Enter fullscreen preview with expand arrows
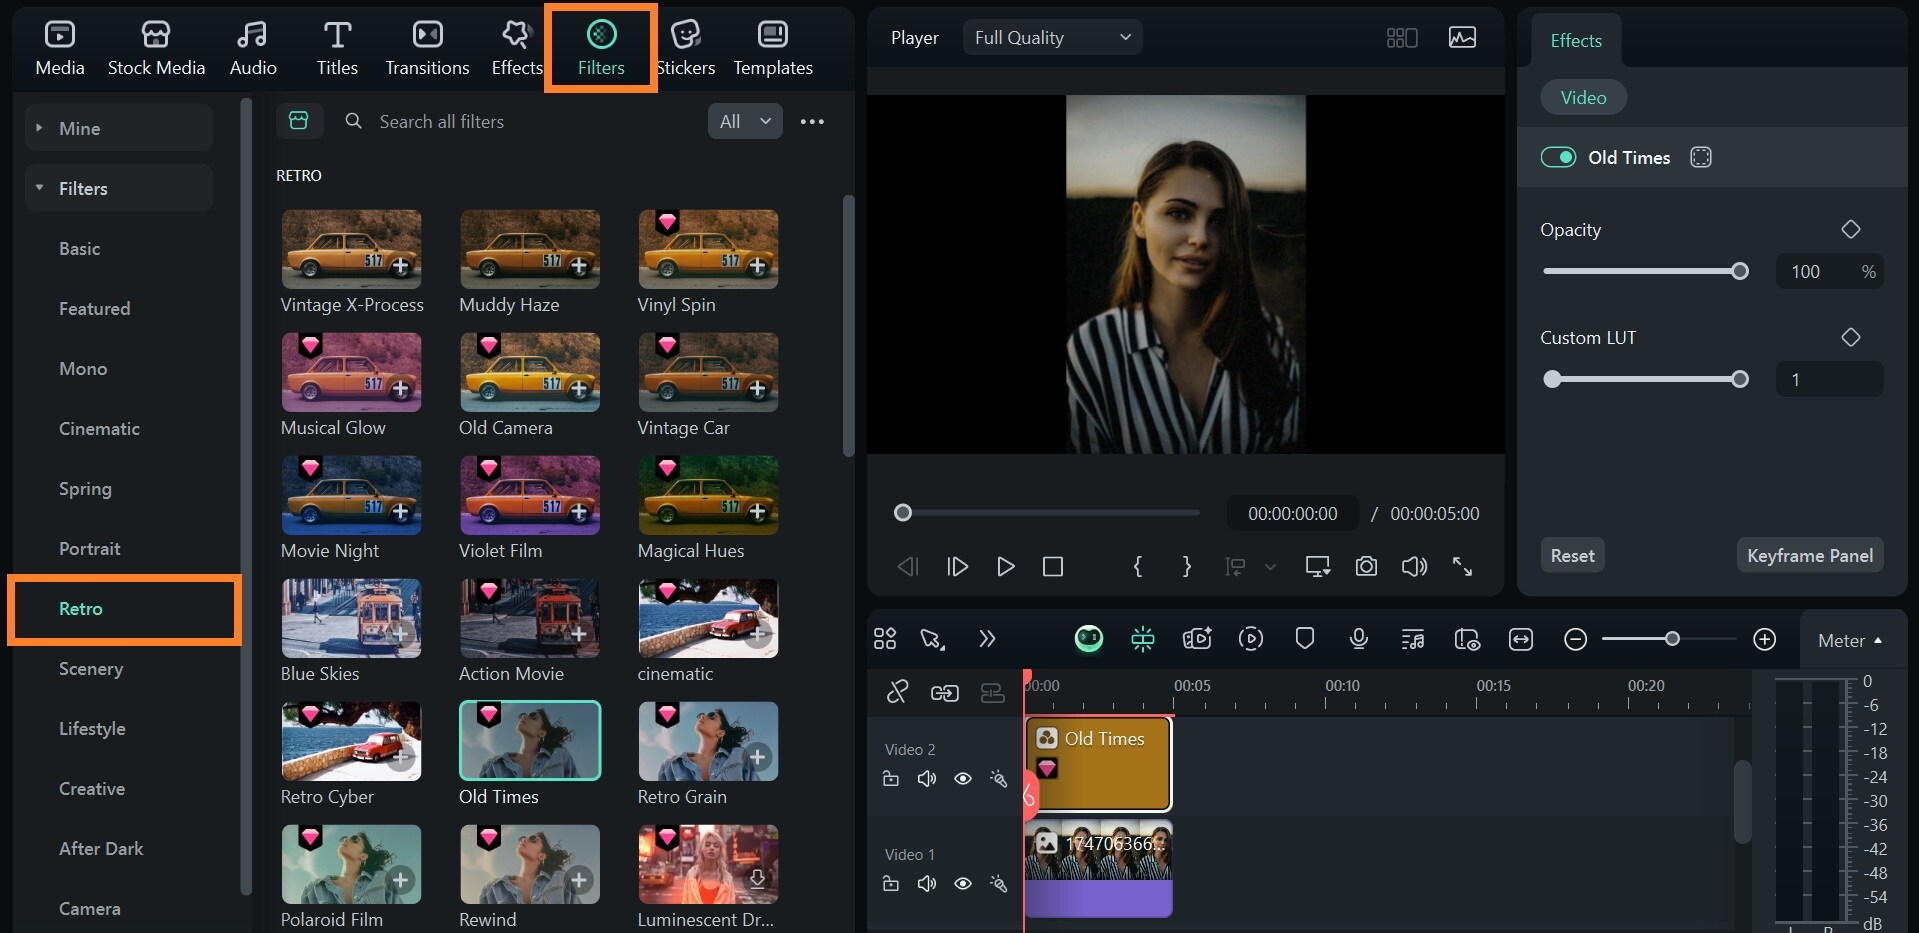The image size is (1919, 933). [x=1462, y=567]
